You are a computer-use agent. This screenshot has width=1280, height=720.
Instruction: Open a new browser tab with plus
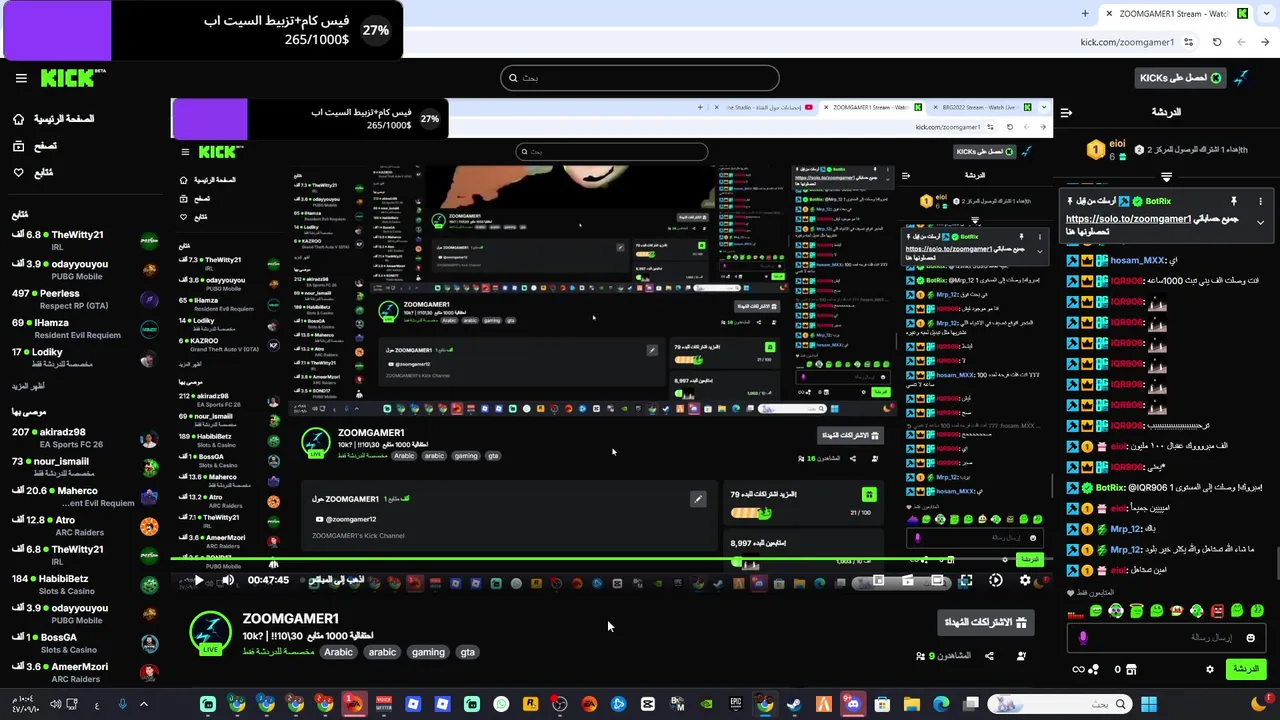(x=1085, y=13)
